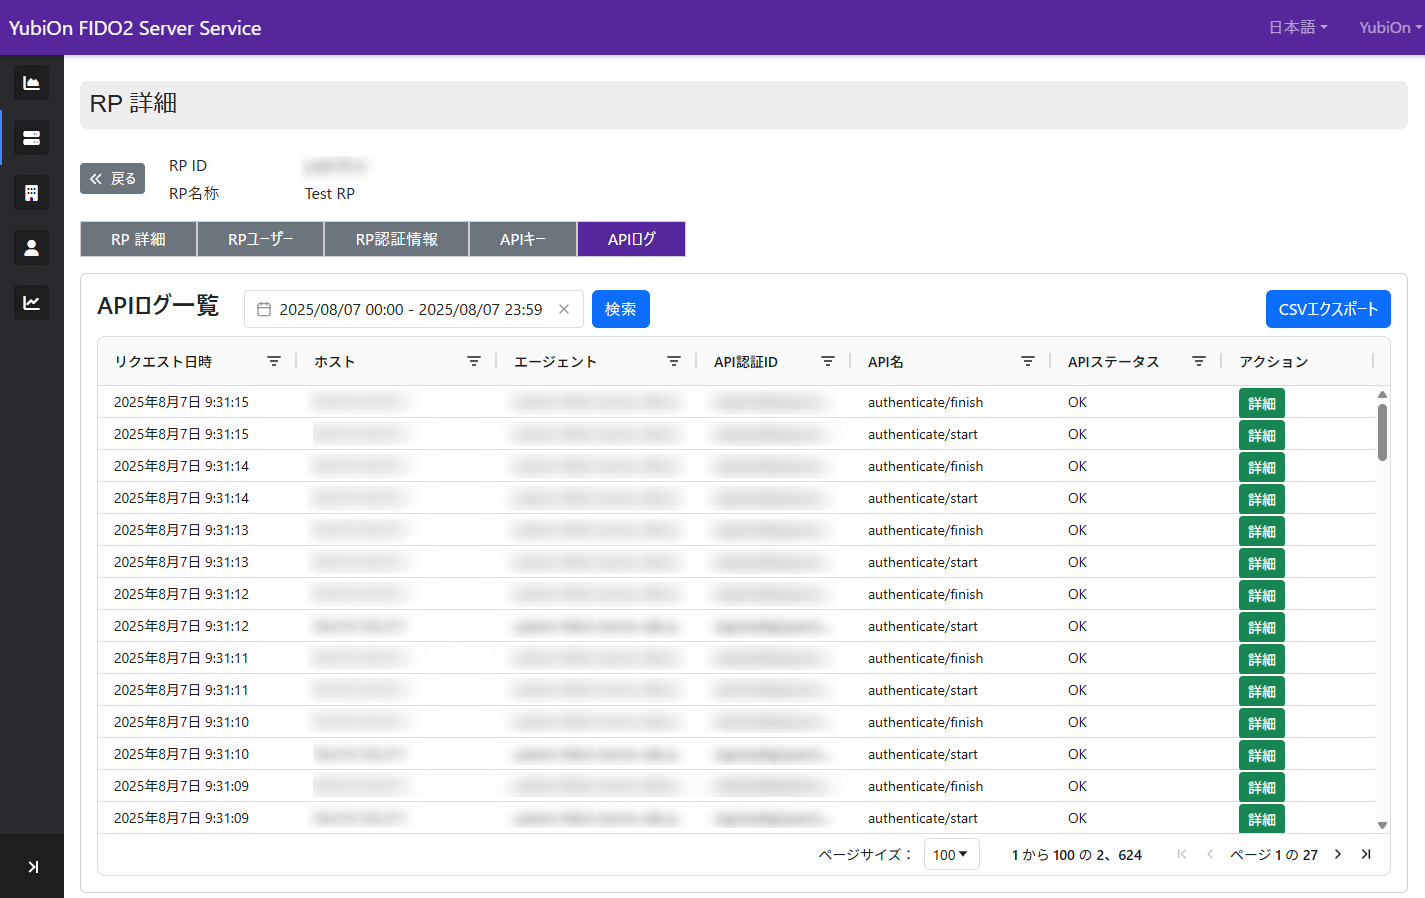
Task: Open 詳細 for 9:31:10 authenticate/finish row
Action: 1262,723
